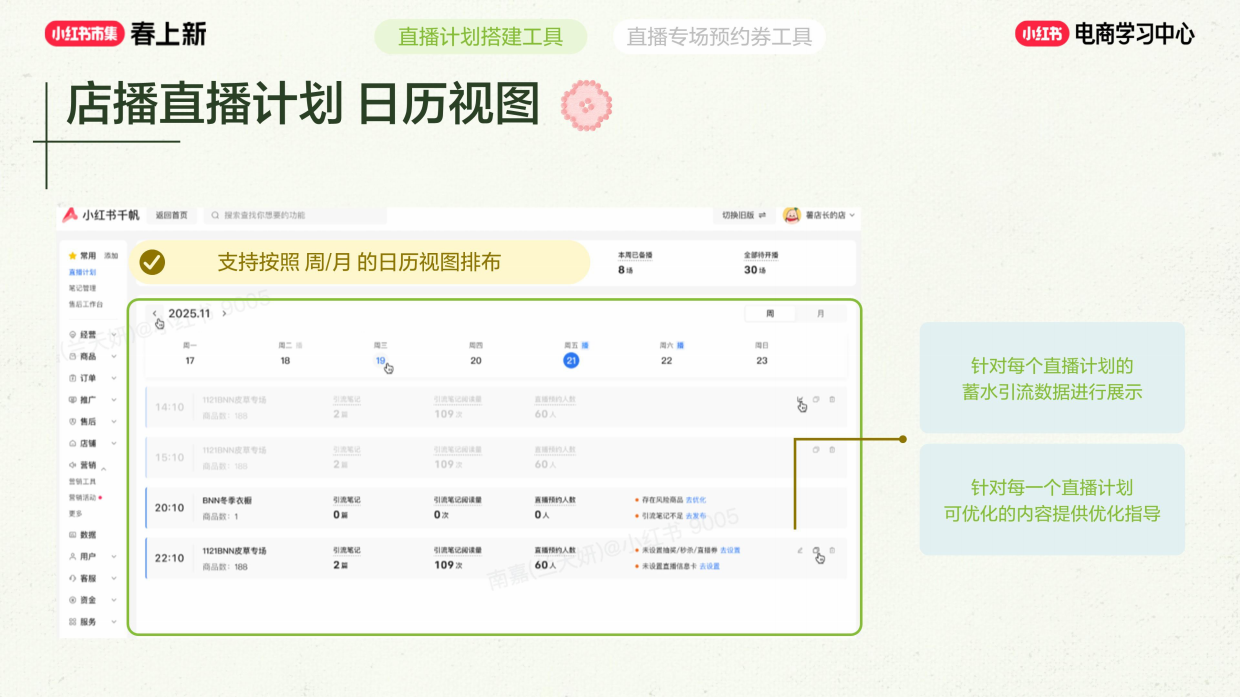Select the copy icon beside the 14:10 plan
This screenshot has height=697, width=1240.
pos(815,399)
